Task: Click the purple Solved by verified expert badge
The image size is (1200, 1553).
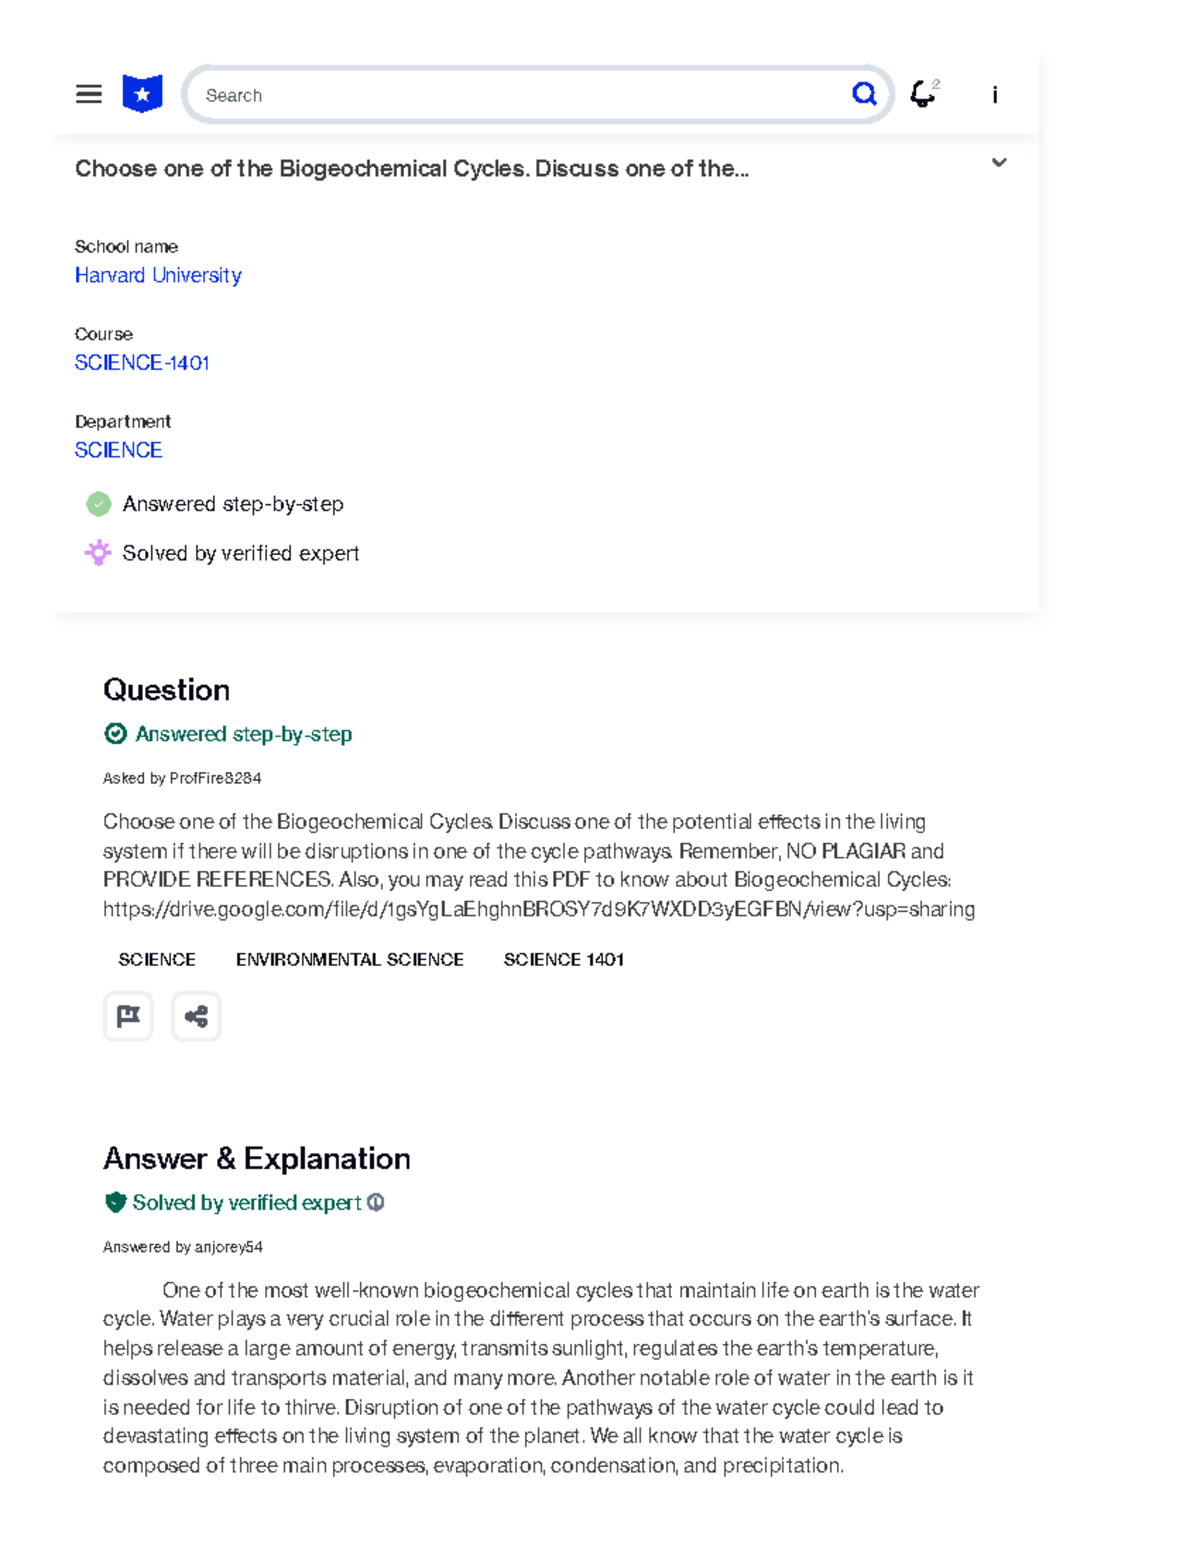Action: (98, 553)
